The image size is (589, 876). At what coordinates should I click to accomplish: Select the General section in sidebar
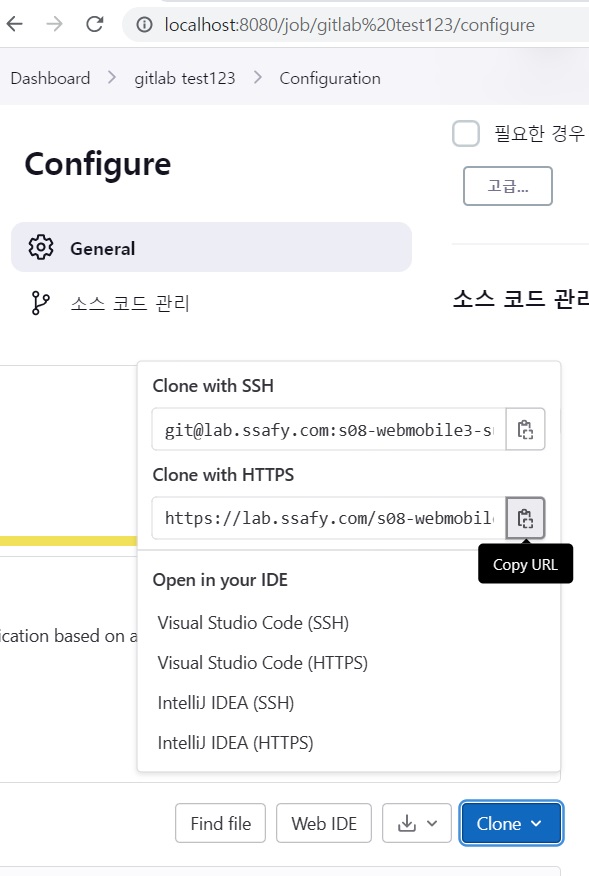(211, 247)
